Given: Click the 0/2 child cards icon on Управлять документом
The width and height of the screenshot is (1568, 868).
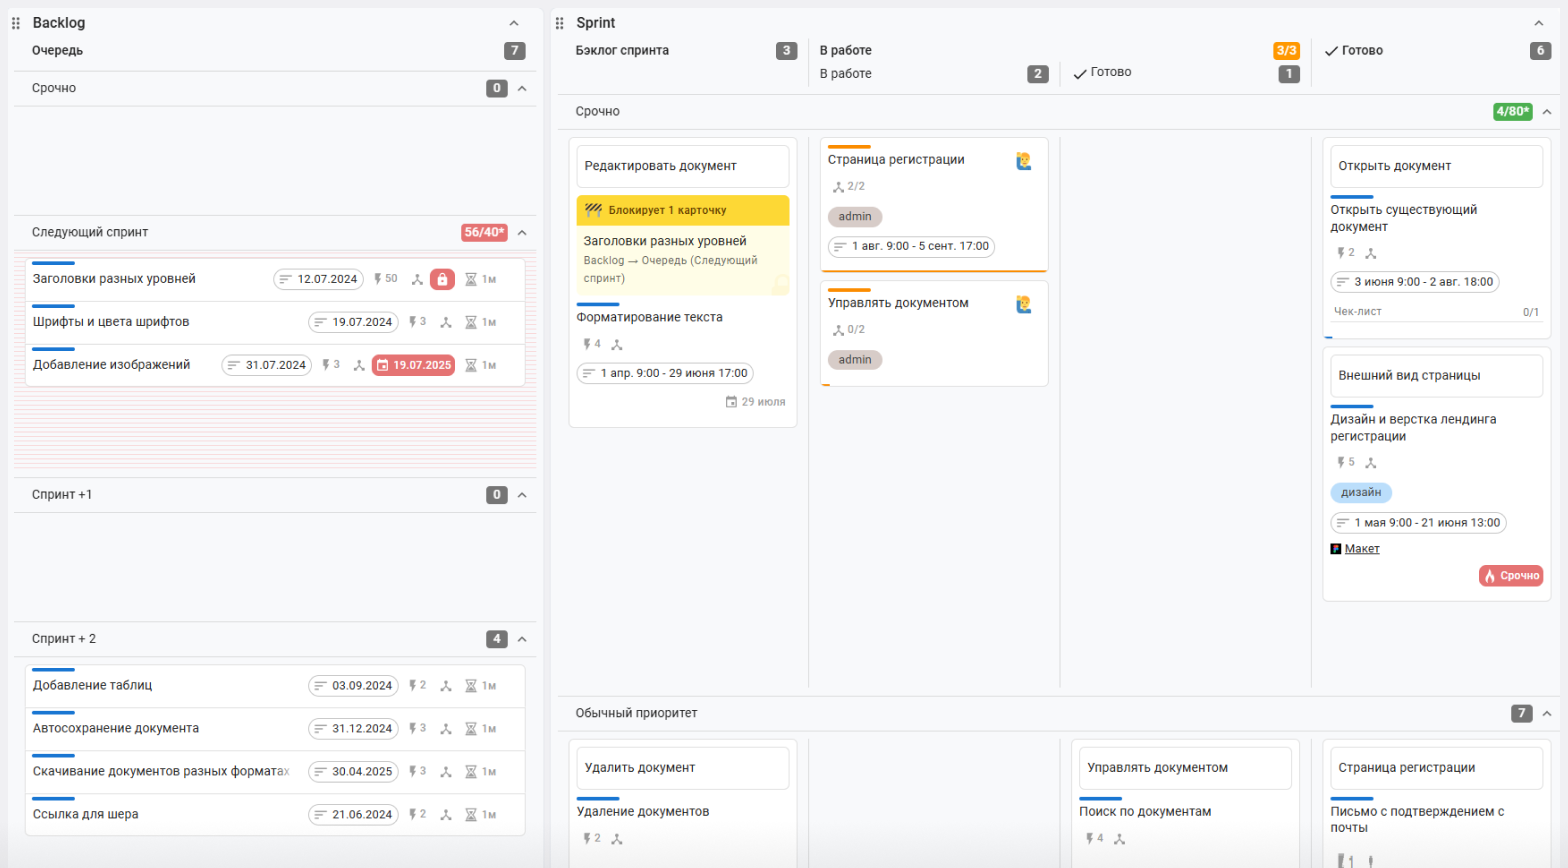Looking at the screenshot, I should 838,330.
